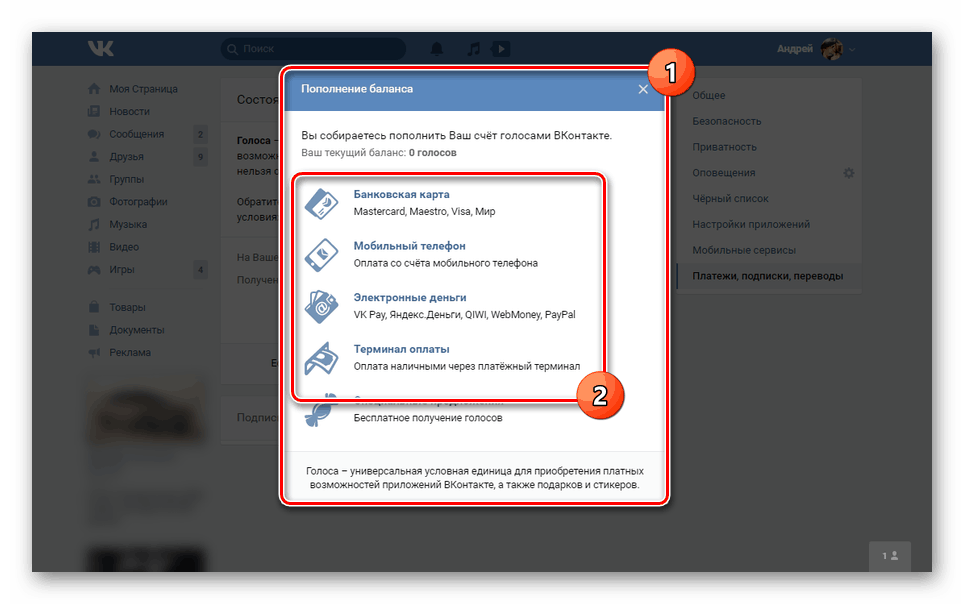The image size is (964, 604).
Task: Click VK Pay, Яндекс.Деньги, QIWI description
Action: [x=465, y=314]
